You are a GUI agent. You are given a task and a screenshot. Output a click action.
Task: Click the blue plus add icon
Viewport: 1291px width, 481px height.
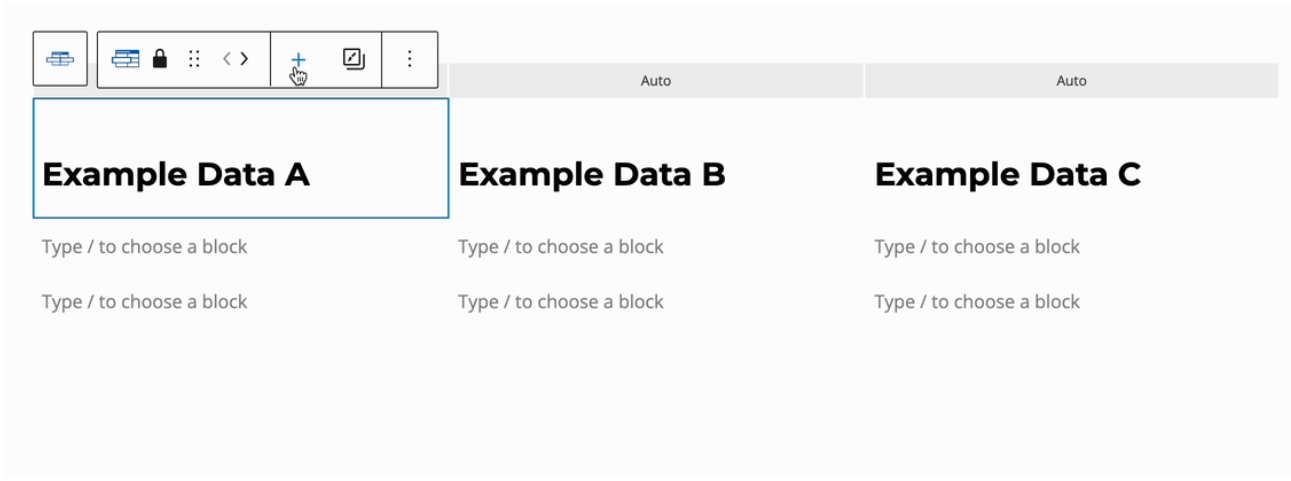tap(298, 59)
